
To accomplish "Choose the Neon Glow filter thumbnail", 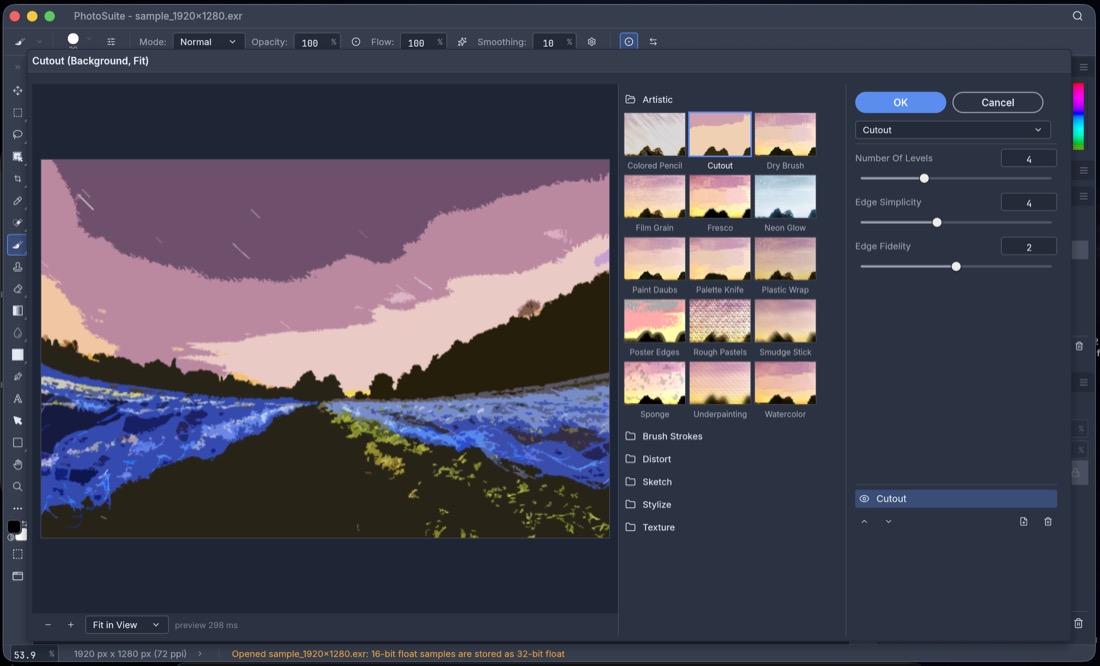I will [x=785, y=197].
